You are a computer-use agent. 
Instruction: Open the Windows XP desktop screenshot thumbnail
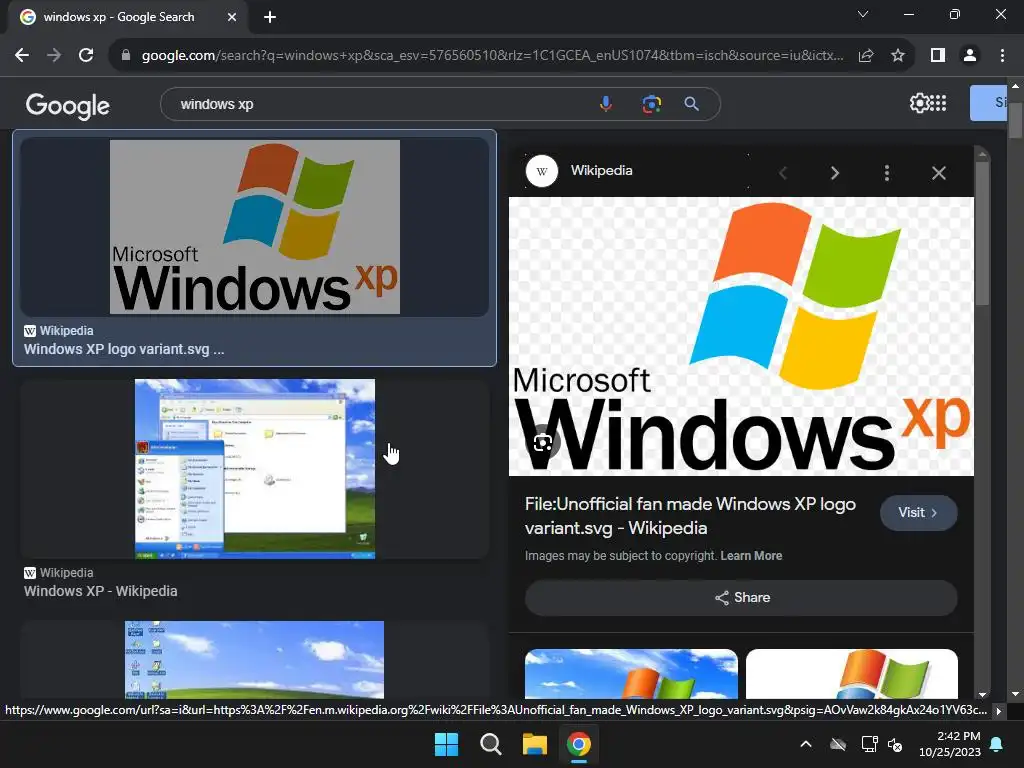(255, 469)
